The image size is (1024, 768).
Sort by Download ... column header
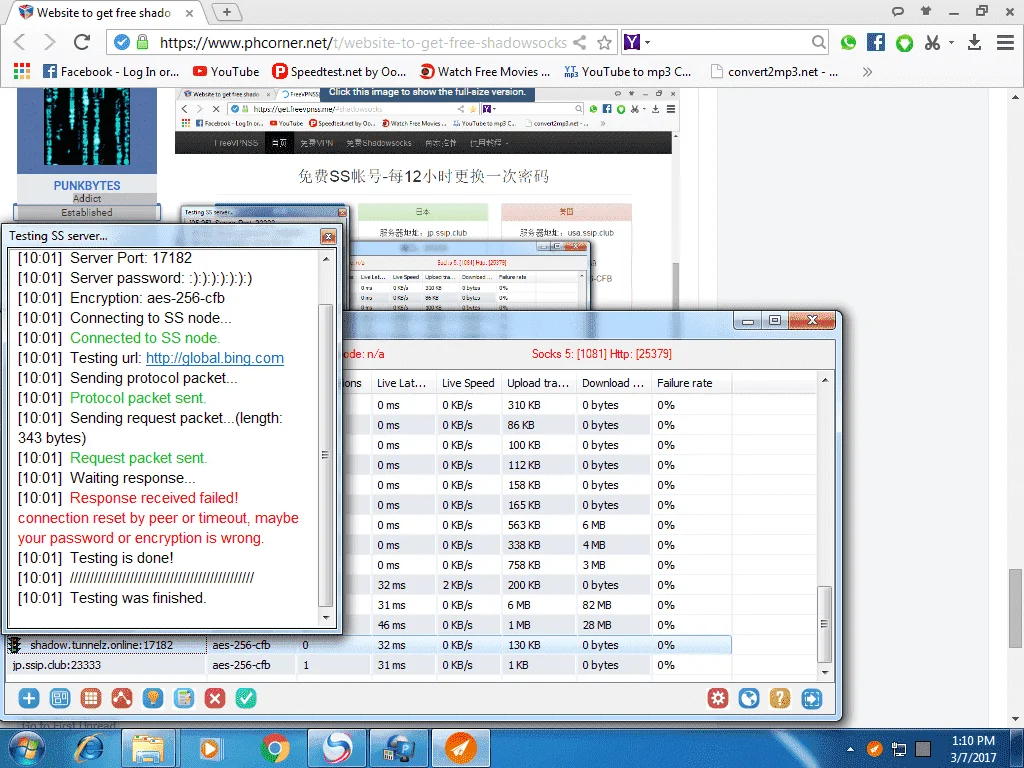pos(613,383)
